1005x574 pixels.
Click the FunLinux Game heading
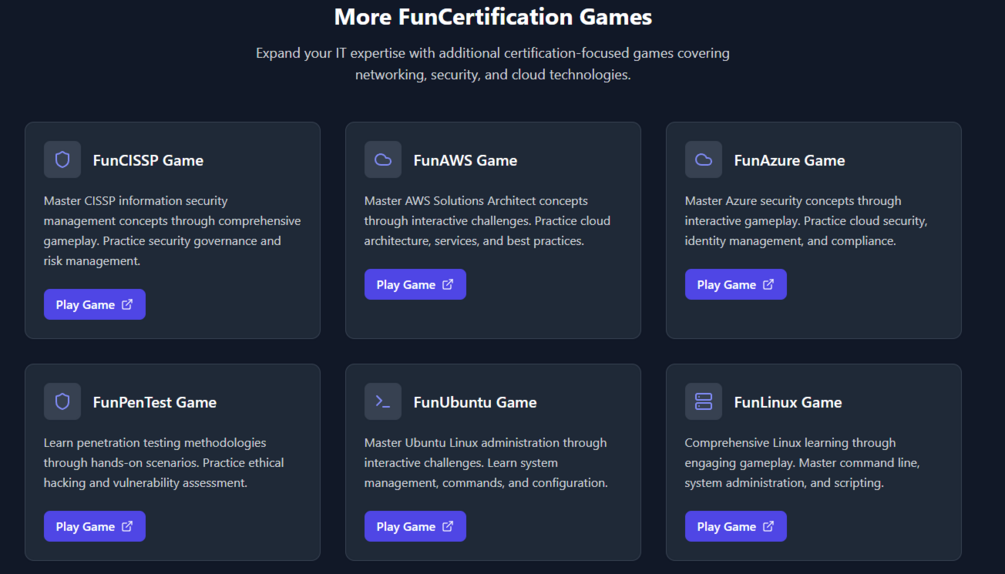(x=788, y=402)
